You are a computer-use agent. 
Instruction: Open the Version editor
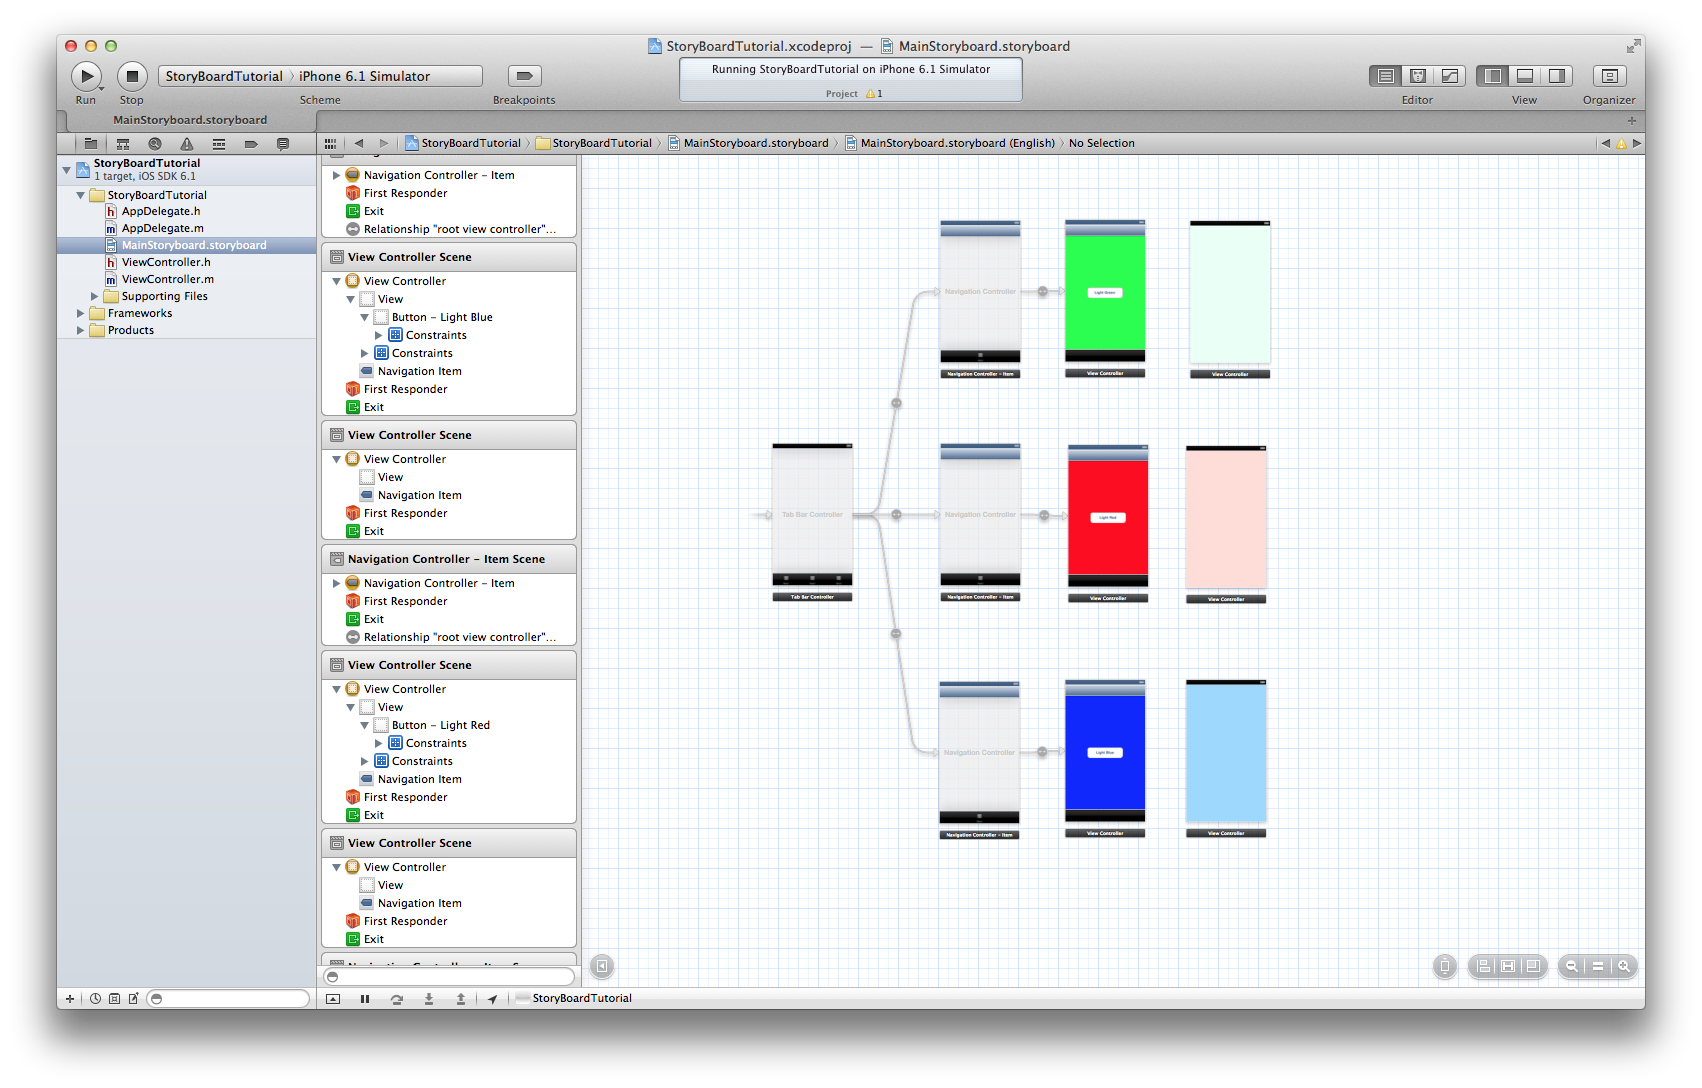[1449, 76]
